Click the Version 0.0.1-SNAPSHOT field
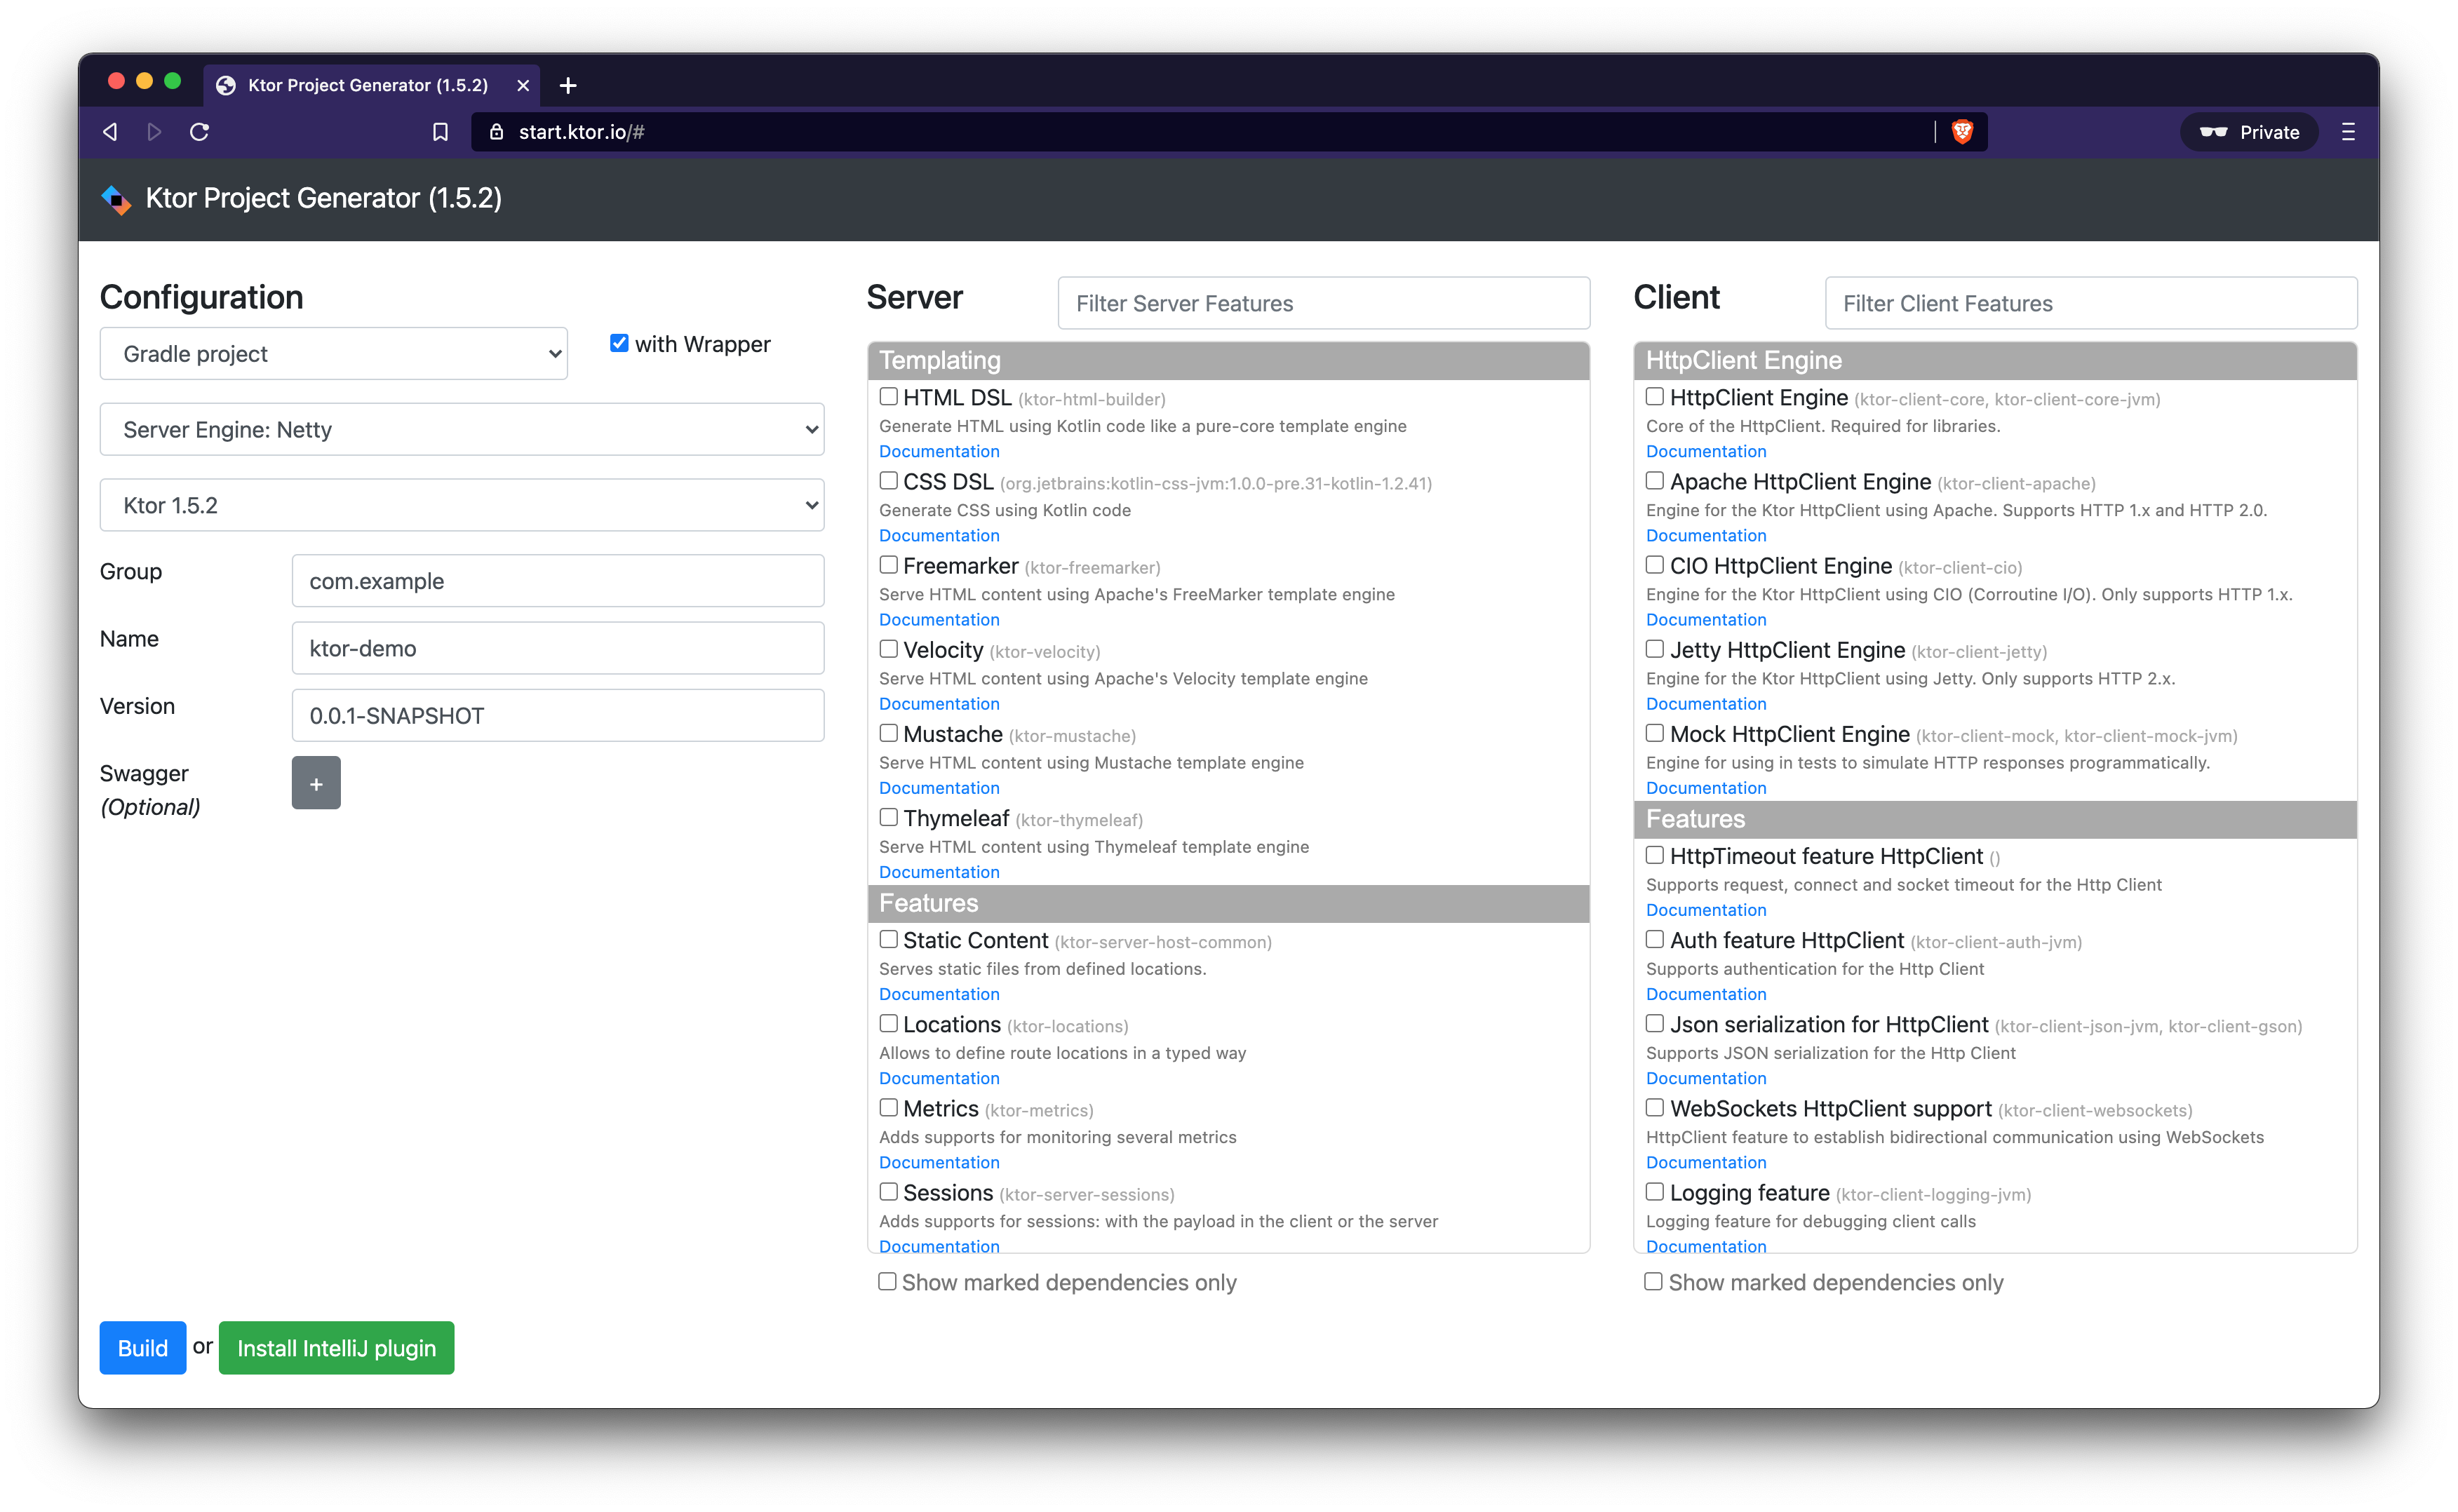 pyautogui.click(x=558, y=716)
